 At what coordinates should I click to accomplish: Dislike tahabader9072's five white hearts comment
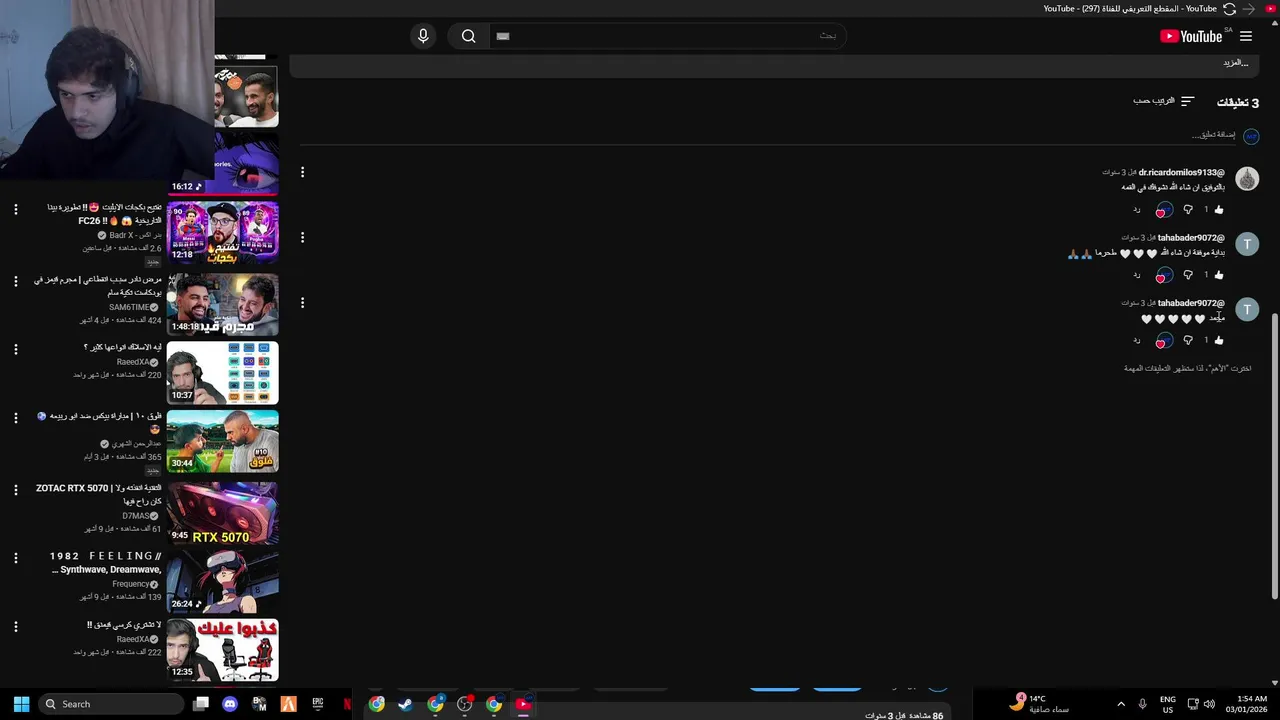(1188, 340)
